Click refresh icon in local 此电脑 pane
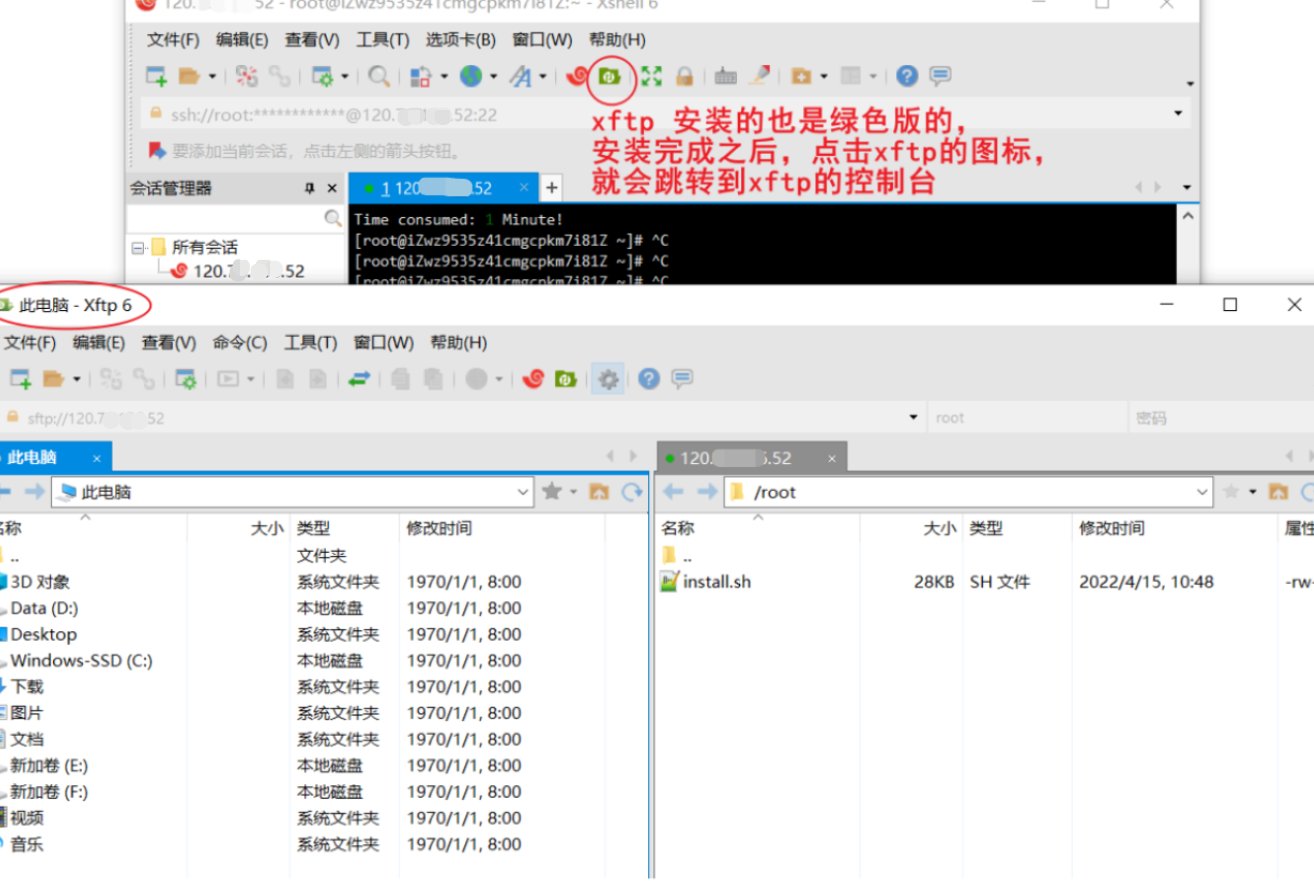Viewport: 1314px width, 888px height. coord(632,492)
